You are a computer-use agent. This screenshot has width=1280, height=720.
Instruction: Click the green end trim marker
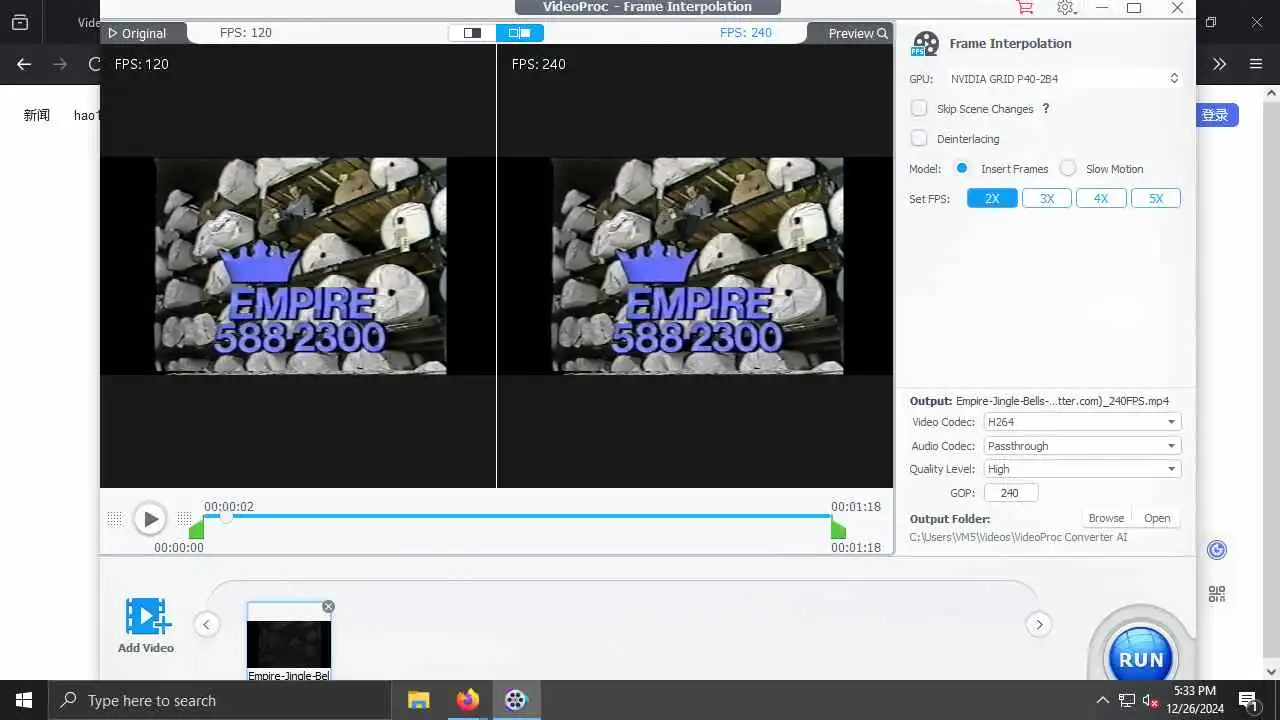(838, 529)
